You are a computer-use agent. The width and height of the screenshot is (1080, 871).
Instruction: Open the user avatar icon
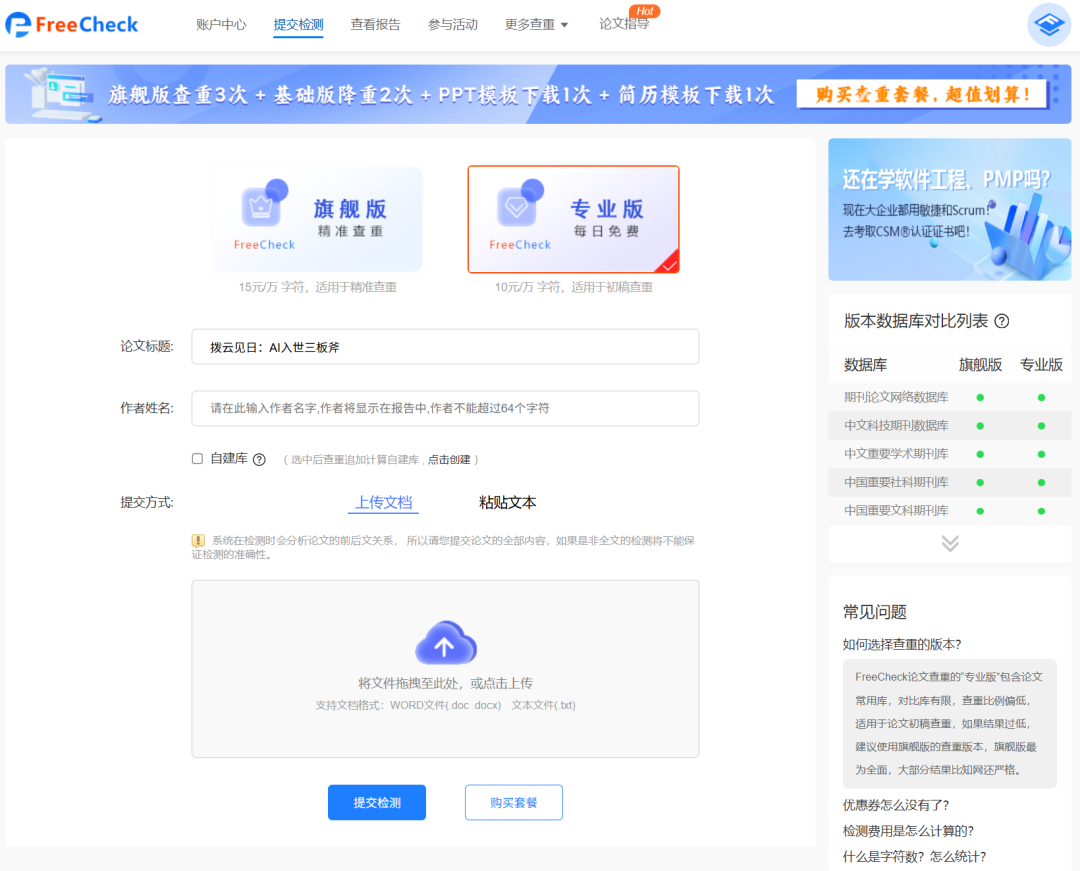(x=1049, y=25)
